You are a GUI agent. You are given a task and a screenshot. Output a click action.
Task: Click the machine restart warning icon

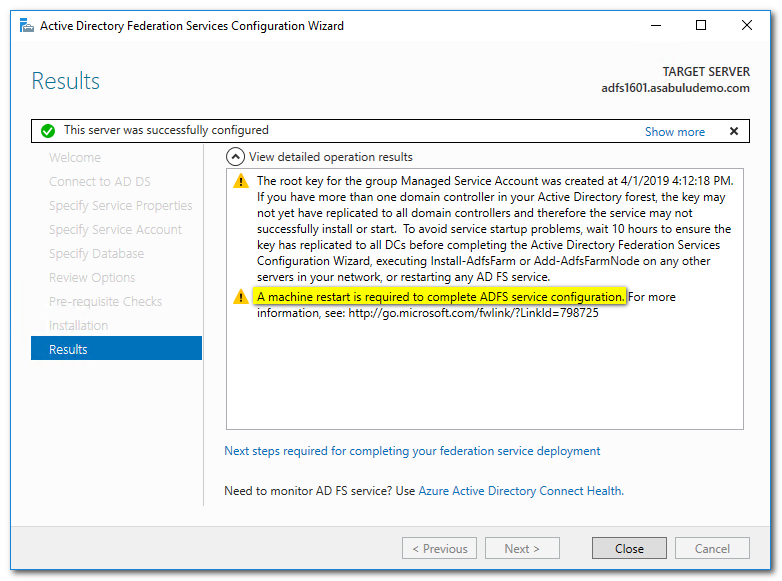click(241, 297)
